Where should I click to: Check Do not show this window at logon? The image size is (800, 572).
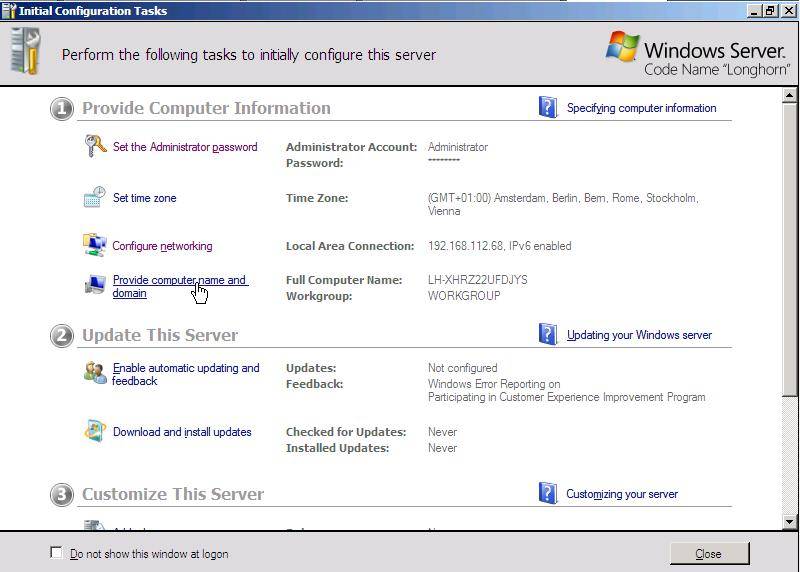pyautogui.click(x=56, y=553)
